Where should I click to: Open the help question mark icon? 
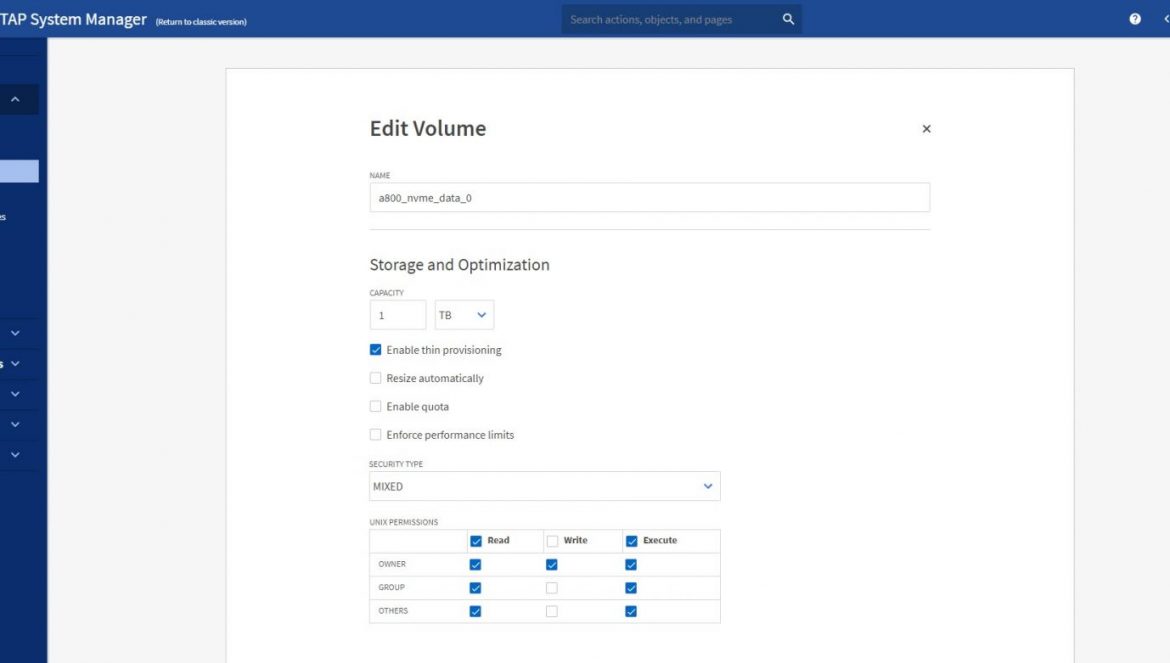tap(1135, 19)
